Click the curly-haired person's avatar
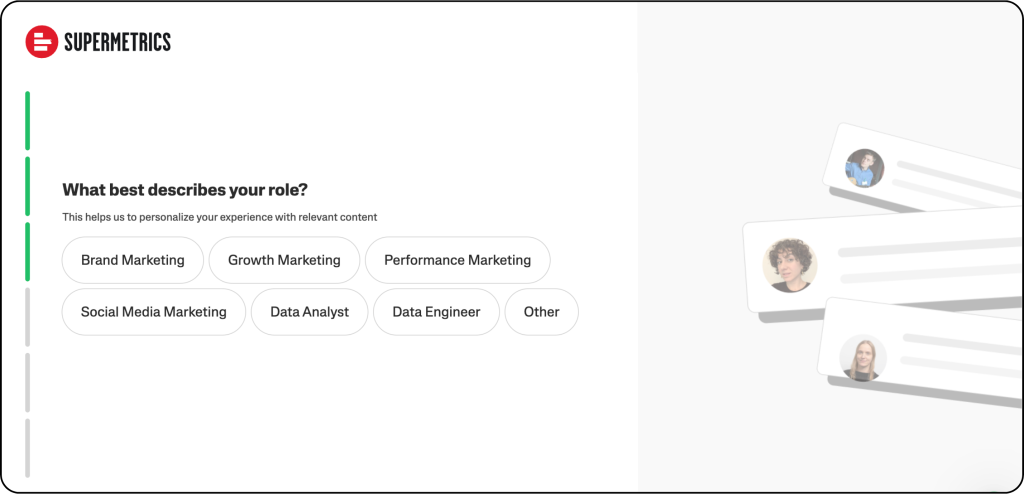Screen dimensions: 1024x494 click(790, 265)
